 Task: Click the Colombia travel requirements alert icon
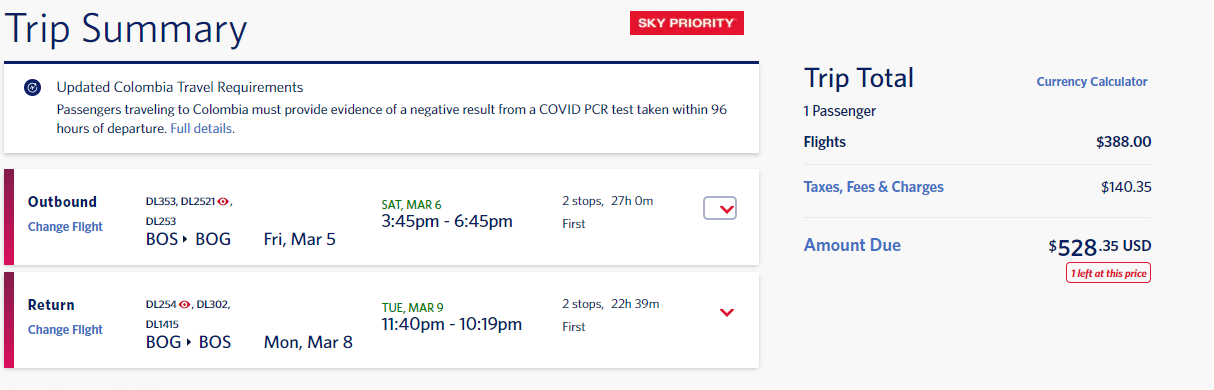pyautogui.click(x=32, y=88)
